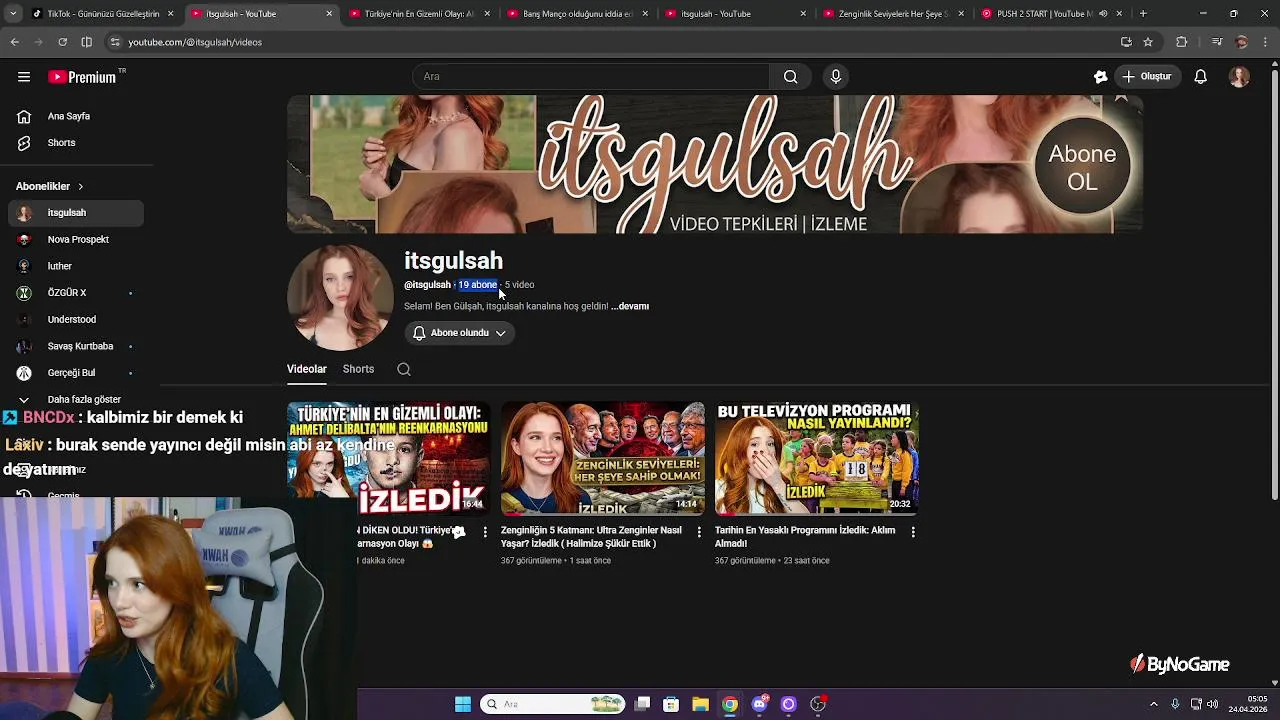Click the sparkle icon beside Oluştur
The image size is (1280, 720).
pyautogui.click(x=1100, y=77)
